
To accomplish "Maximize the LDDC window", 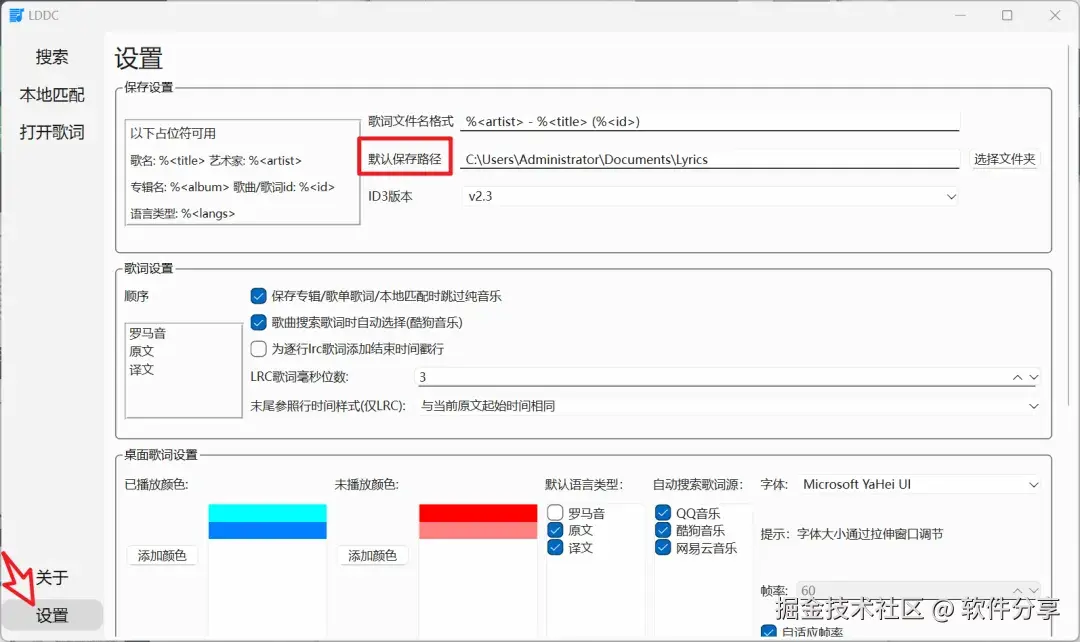I will pyautogui.click(x=1007, y=15).
